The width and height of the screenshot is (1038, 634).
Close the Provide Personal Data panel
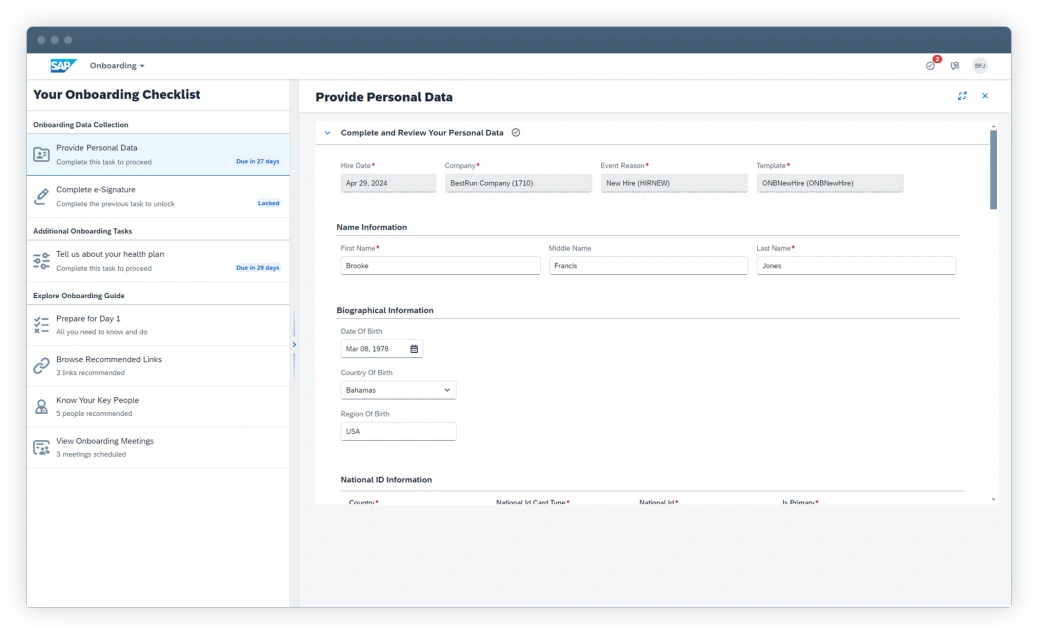click(x=985, y=96)
